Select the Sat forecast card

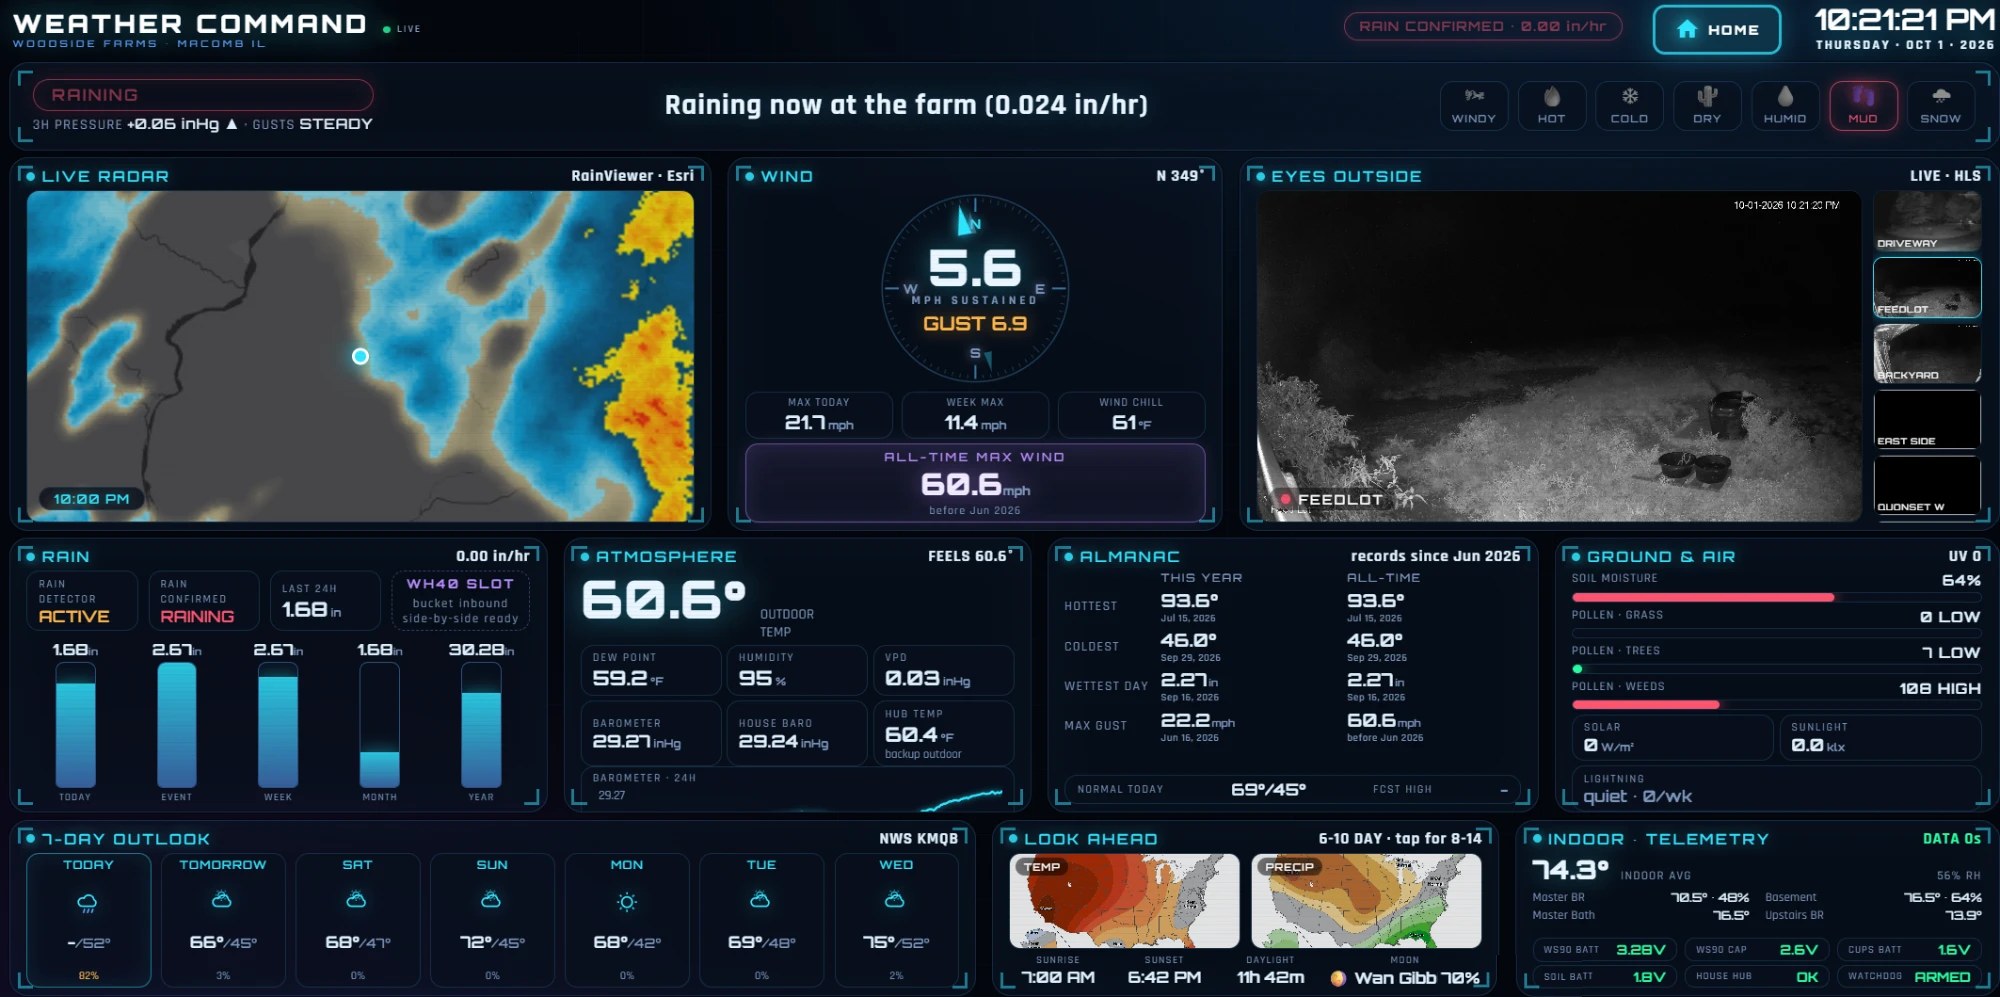click(x=358, y=920)
